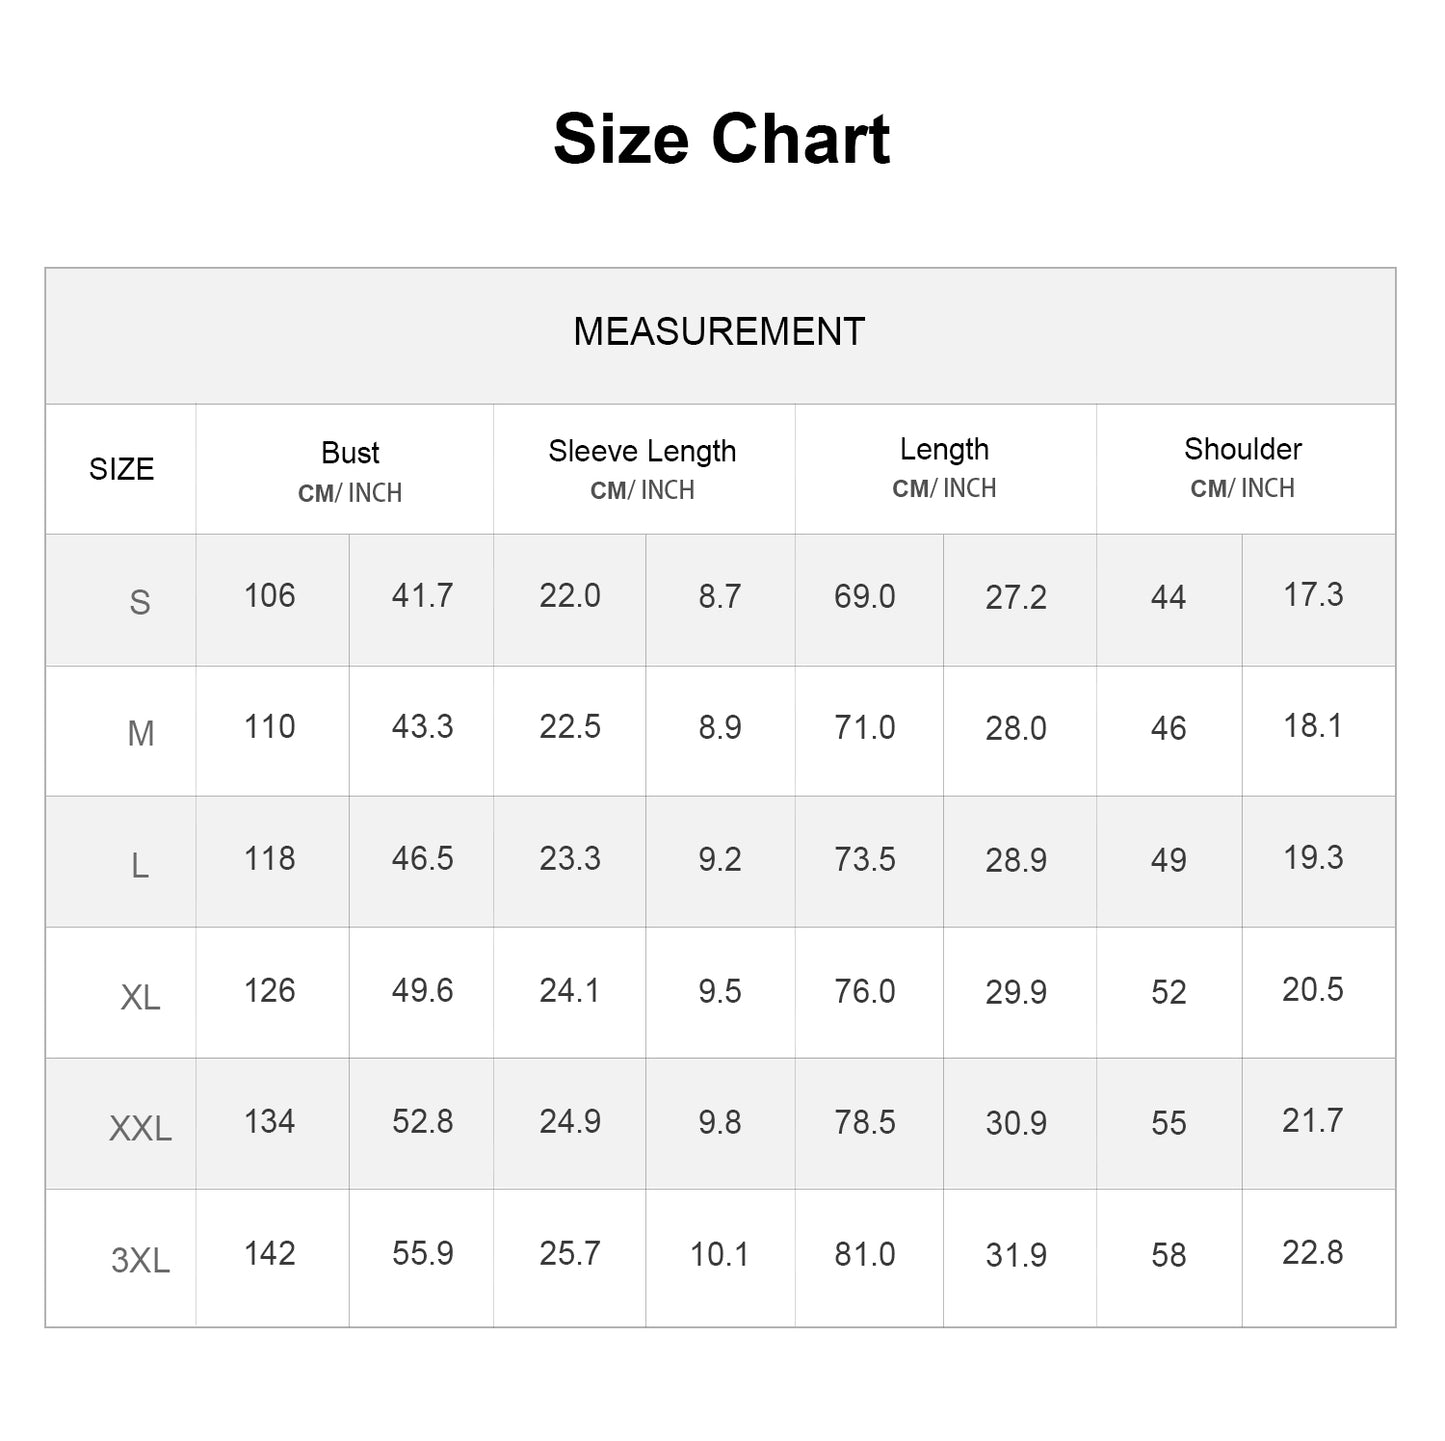Select the 3XL size row label

140,1260
